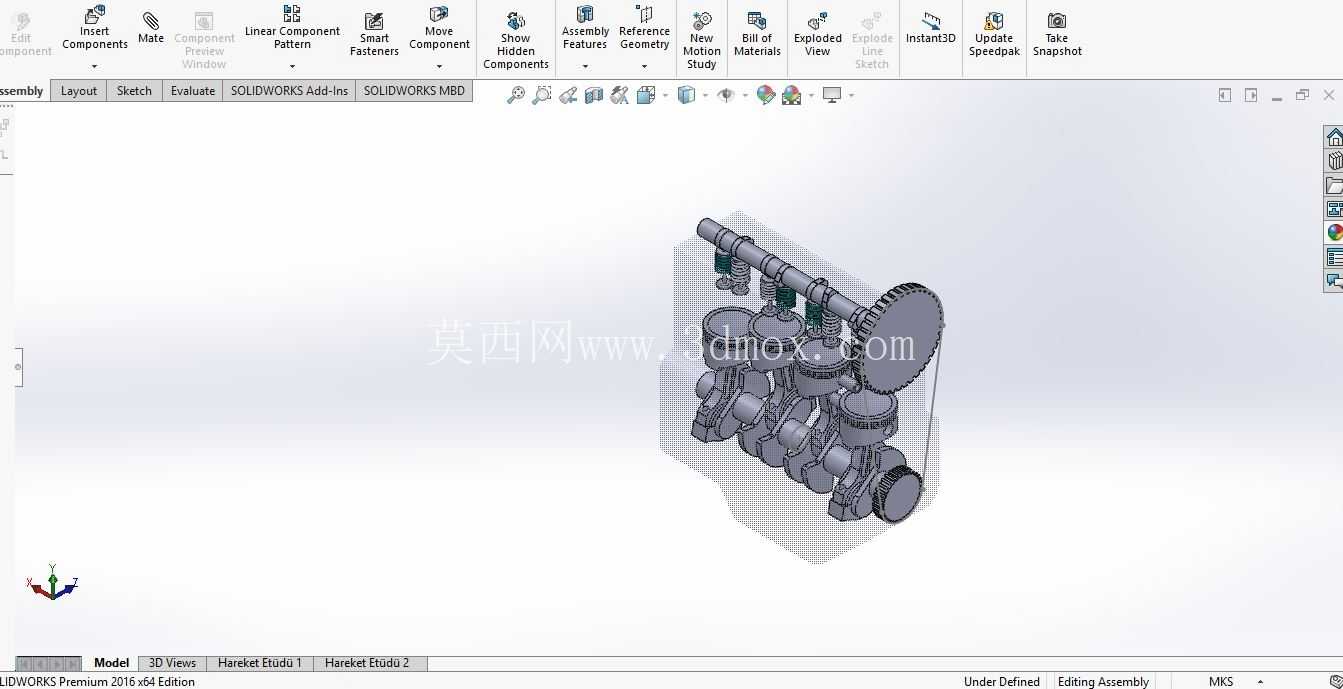The image size is (1343, 689).
Task: Open SOLIDWORKS Resources home pane
Action: click(1334, 137)
